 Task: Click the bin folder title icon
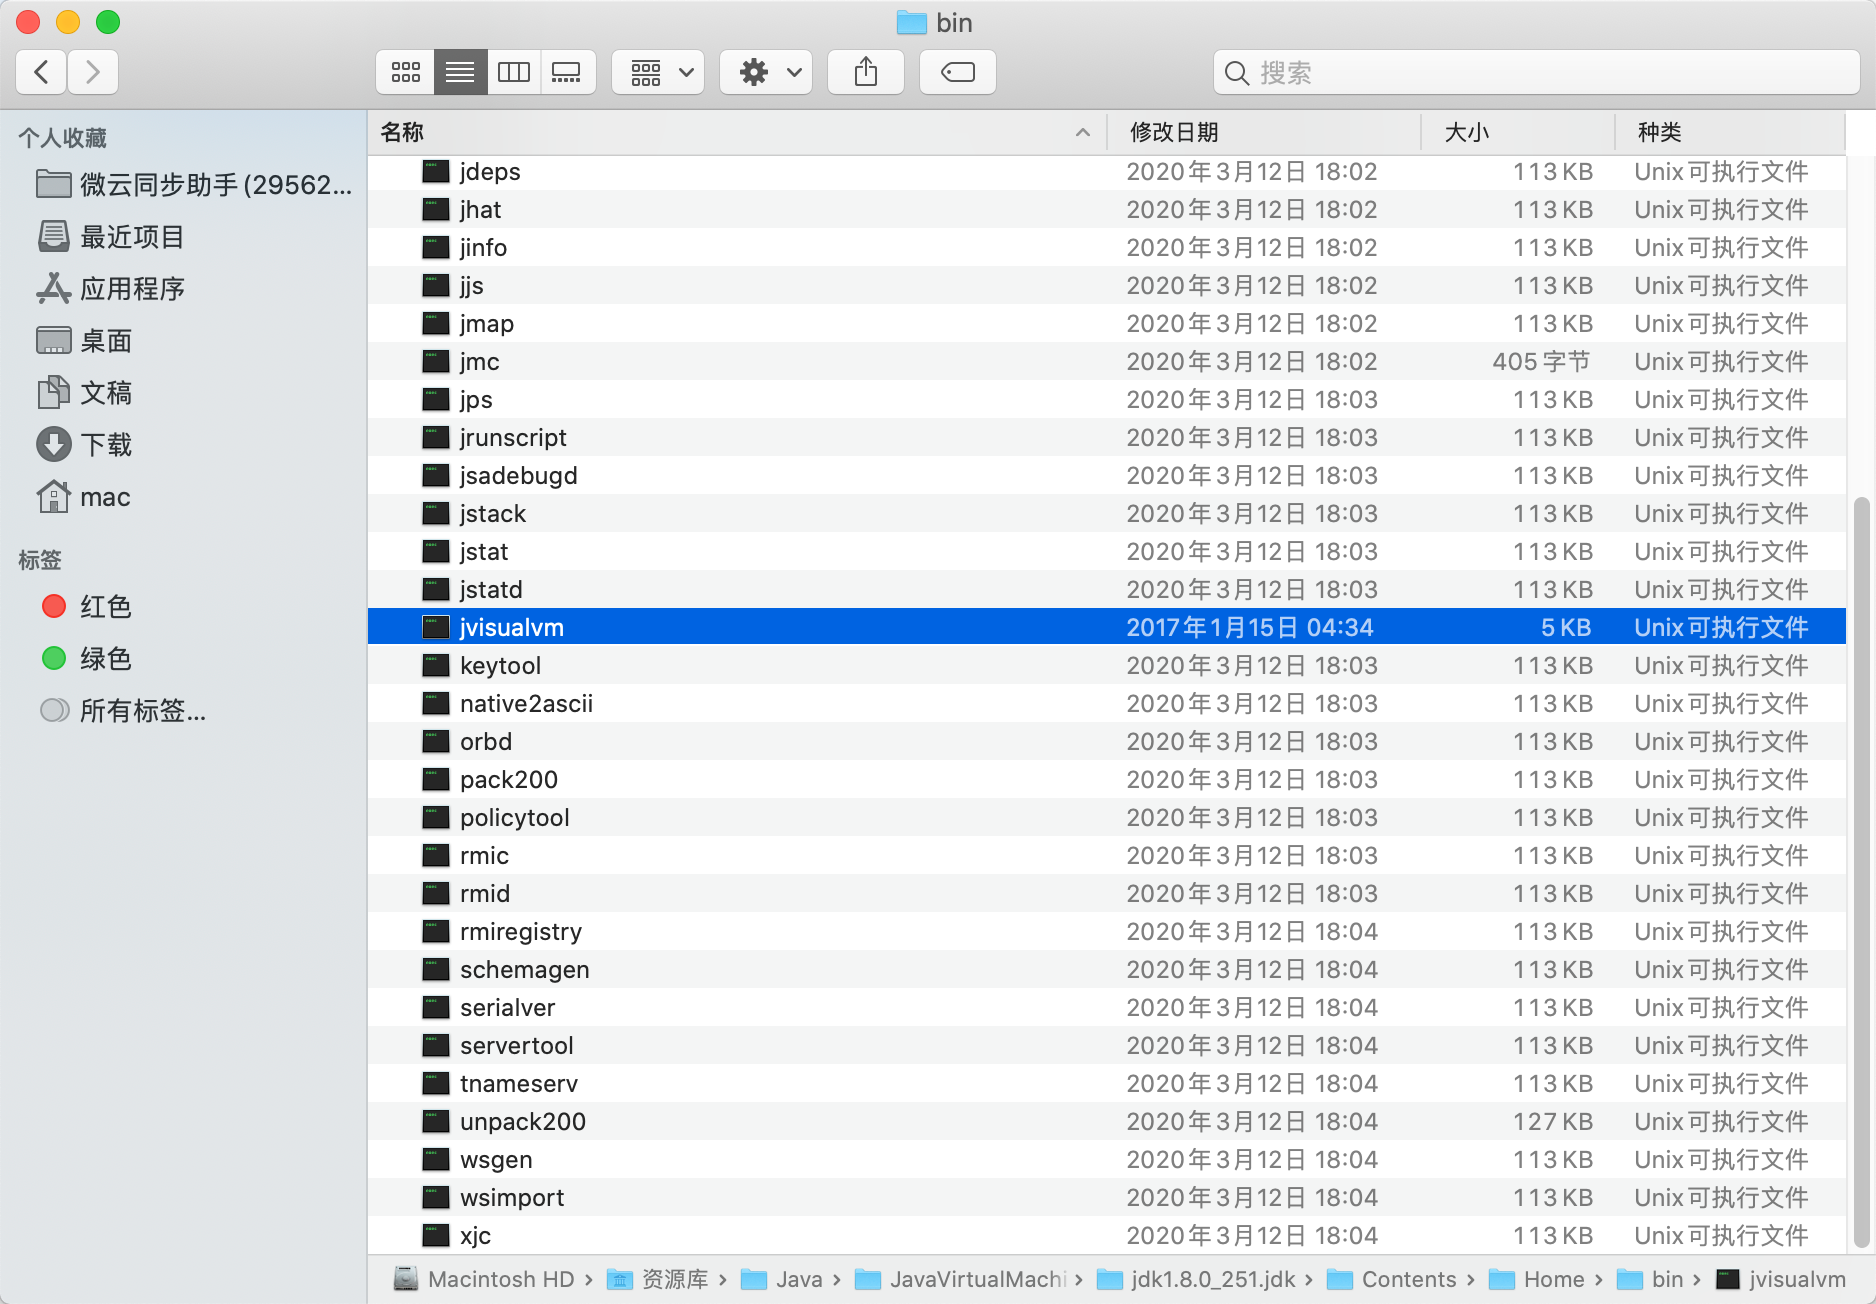coord(911,22)
